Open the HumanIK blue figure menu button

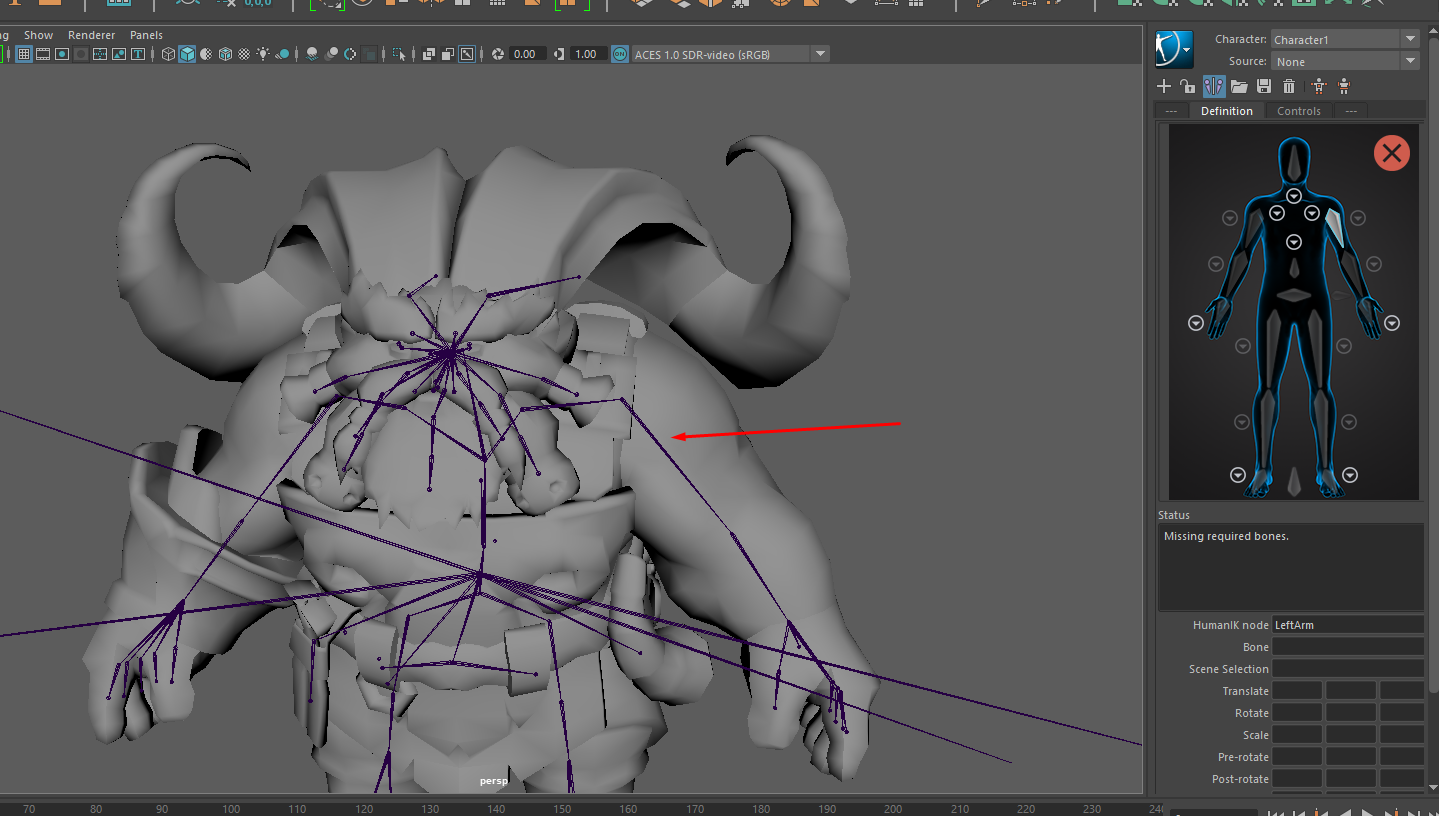tap(1173, 49)
